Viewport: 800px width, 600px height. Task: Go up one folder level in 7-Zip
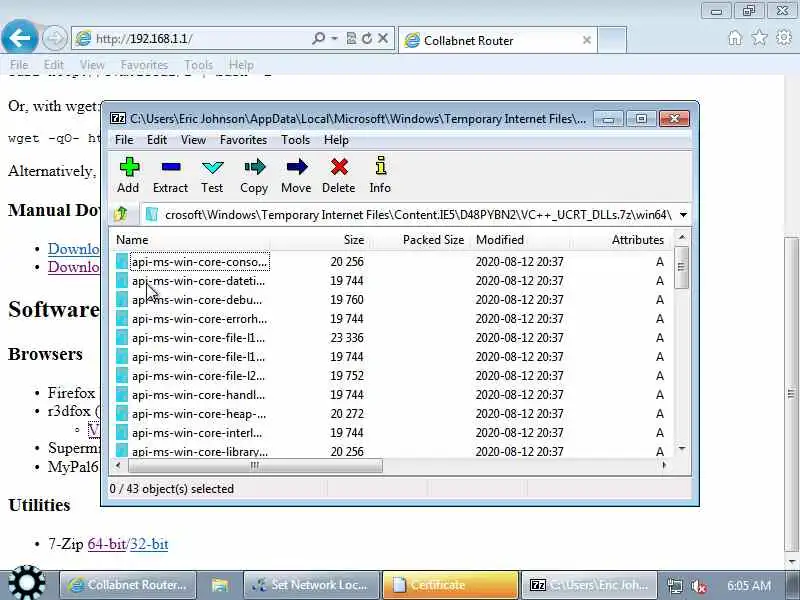pyautogui.click(x=121, y=215)
